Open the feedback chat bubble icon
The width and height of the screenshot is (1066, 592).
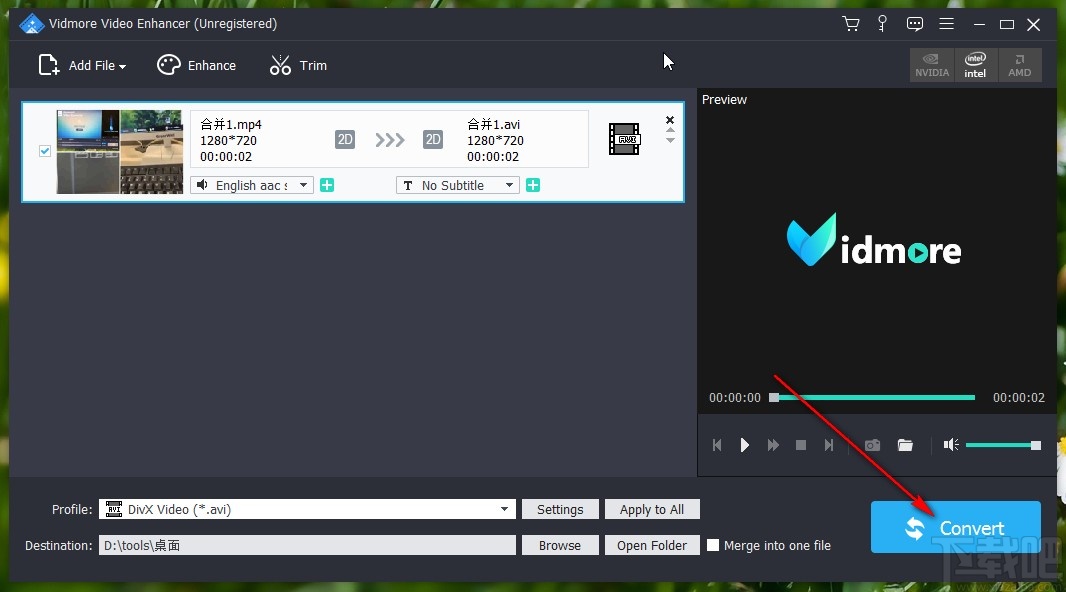coord(914,24)
